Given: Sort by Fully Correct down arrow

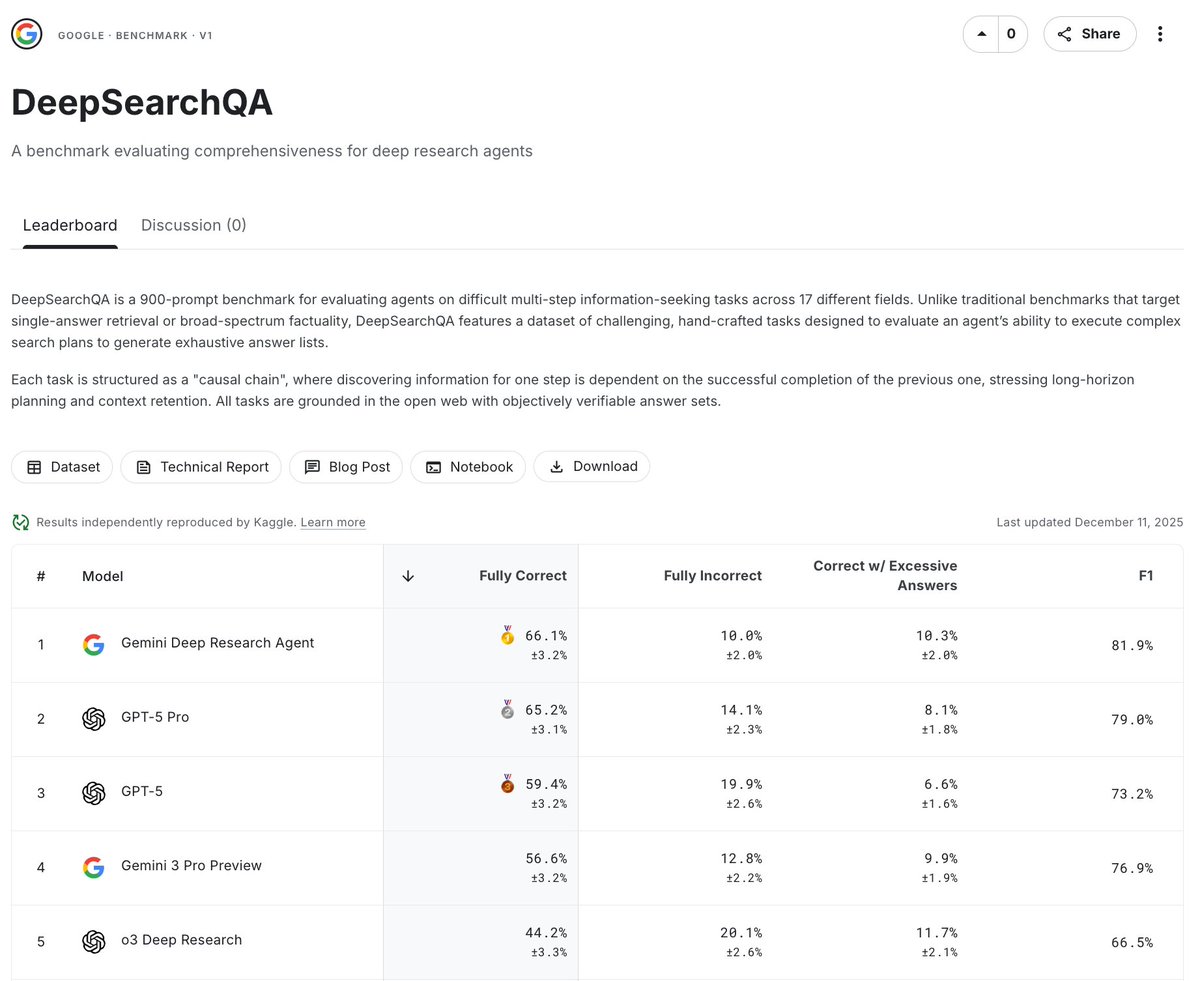Looking at the screenshot, I should coord(408,576).
